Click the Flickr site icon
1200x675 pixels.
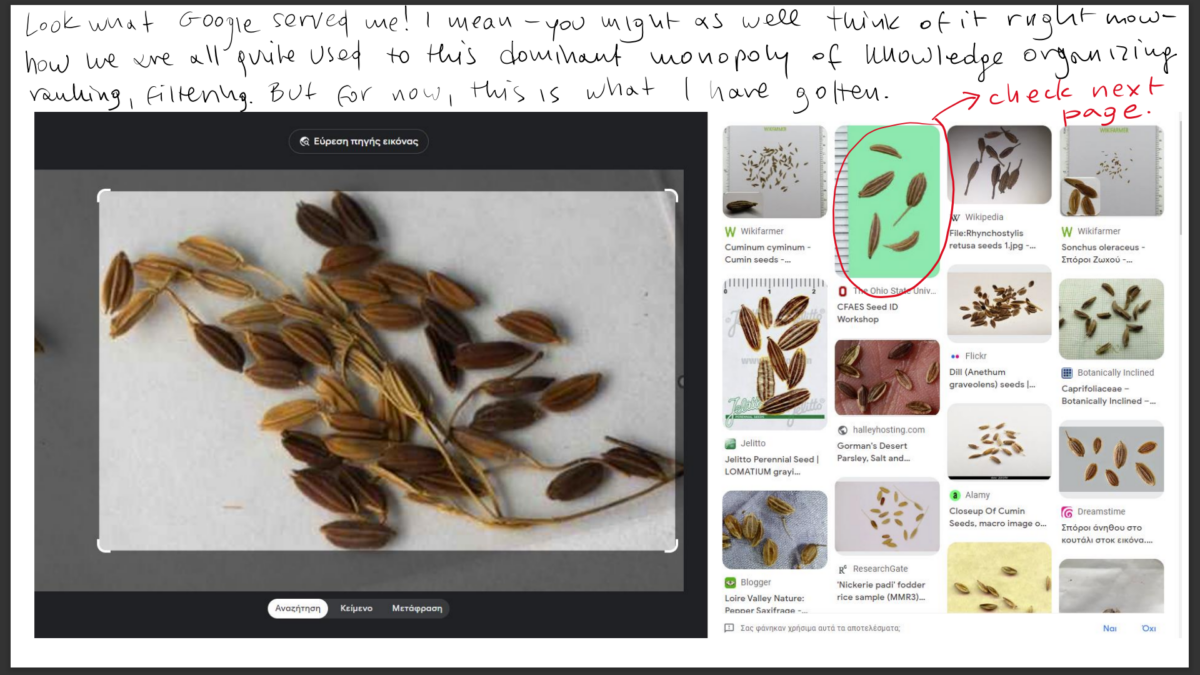pos(955,356)
